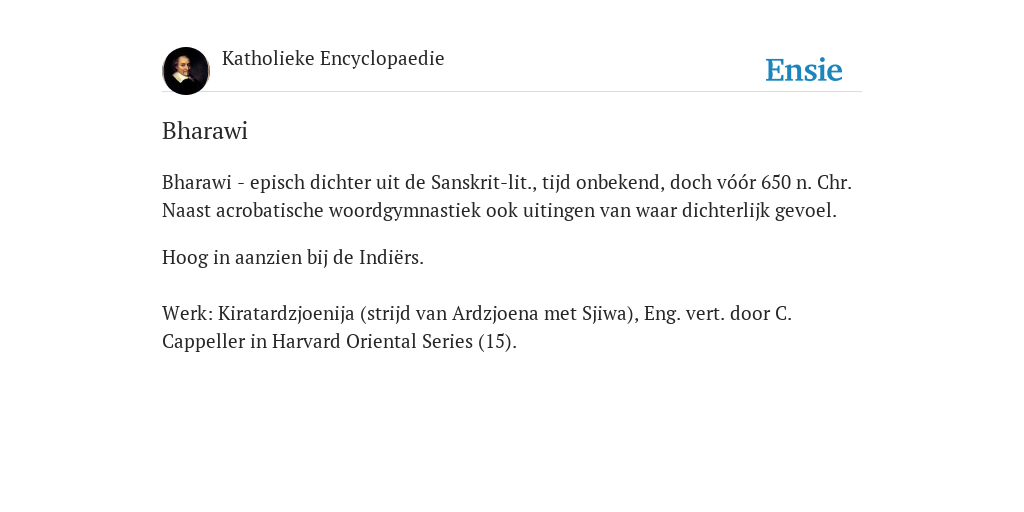Click Harvard Oriental Series text
Screen dimensions: 1024x512
(x=372, y=342)
